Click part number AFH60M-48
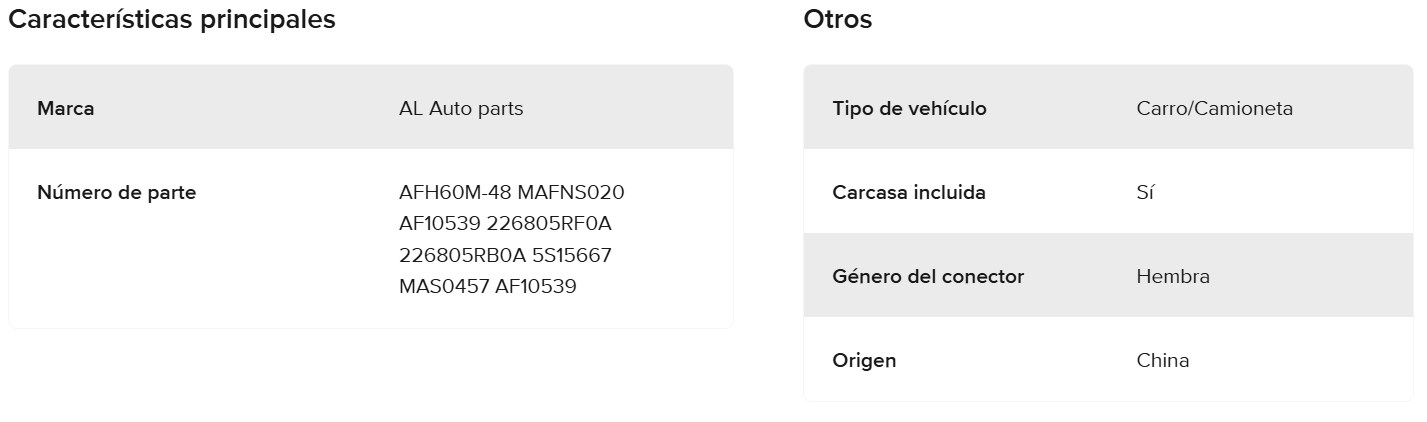This screenshot has width=1427, height=422. pyautogui.click(x=455, y=192)
